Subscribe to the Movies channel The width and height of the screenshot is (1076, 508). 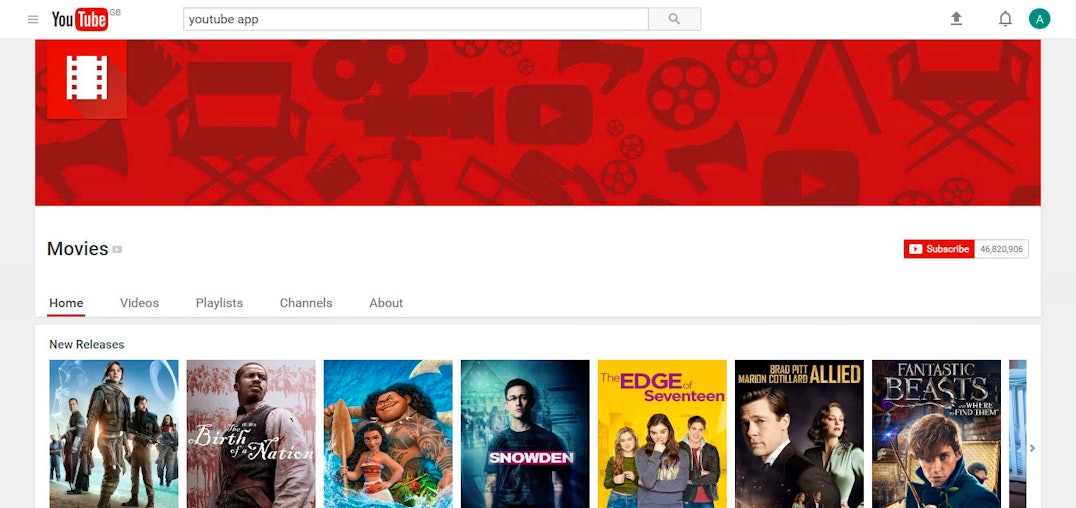(x=939, y=249)
